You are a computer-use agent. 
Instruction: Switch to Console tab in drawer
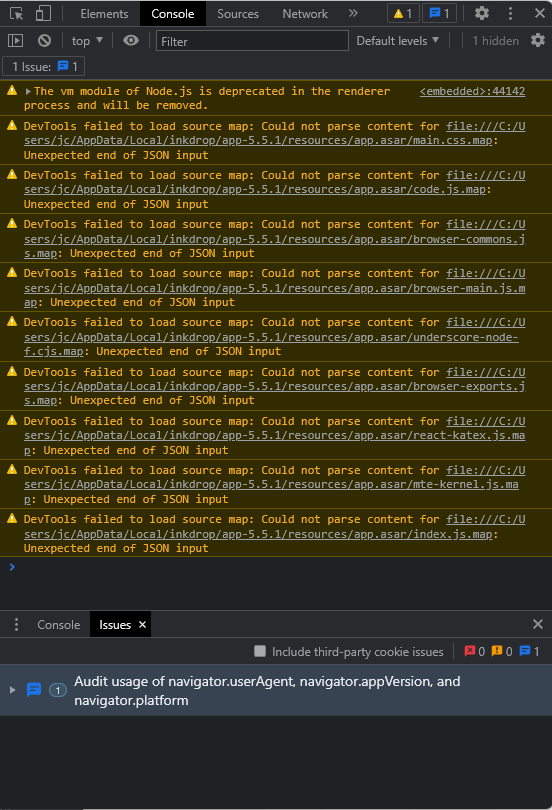pyautogui.click(x=58, y=625)
